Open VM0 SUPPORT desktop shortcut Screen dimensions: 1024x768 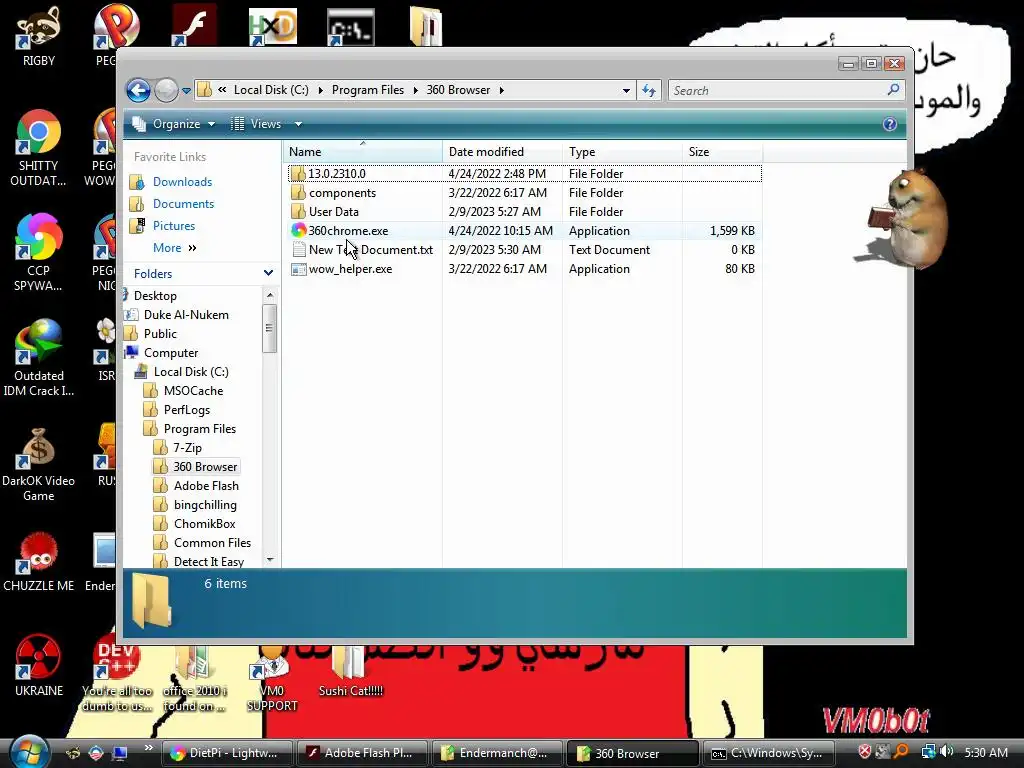[272, 679]
